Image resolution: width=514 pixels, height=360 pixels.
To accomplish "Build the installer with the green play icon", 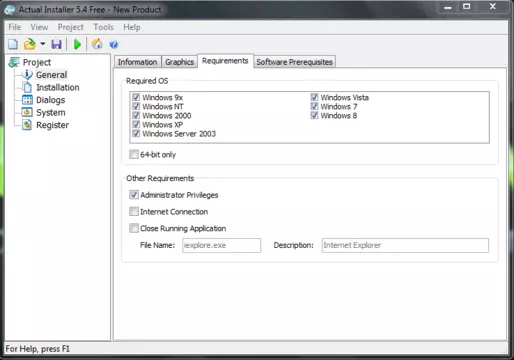I will pos(77,44).
